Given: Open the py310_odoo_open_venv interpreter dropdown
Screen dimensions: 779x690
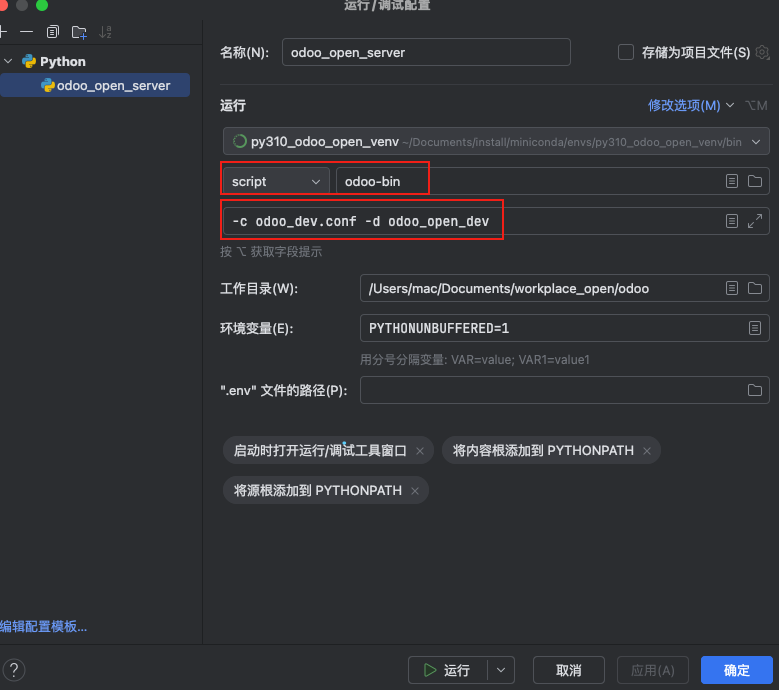Looking at the screenshot, I should click(758, 142).
